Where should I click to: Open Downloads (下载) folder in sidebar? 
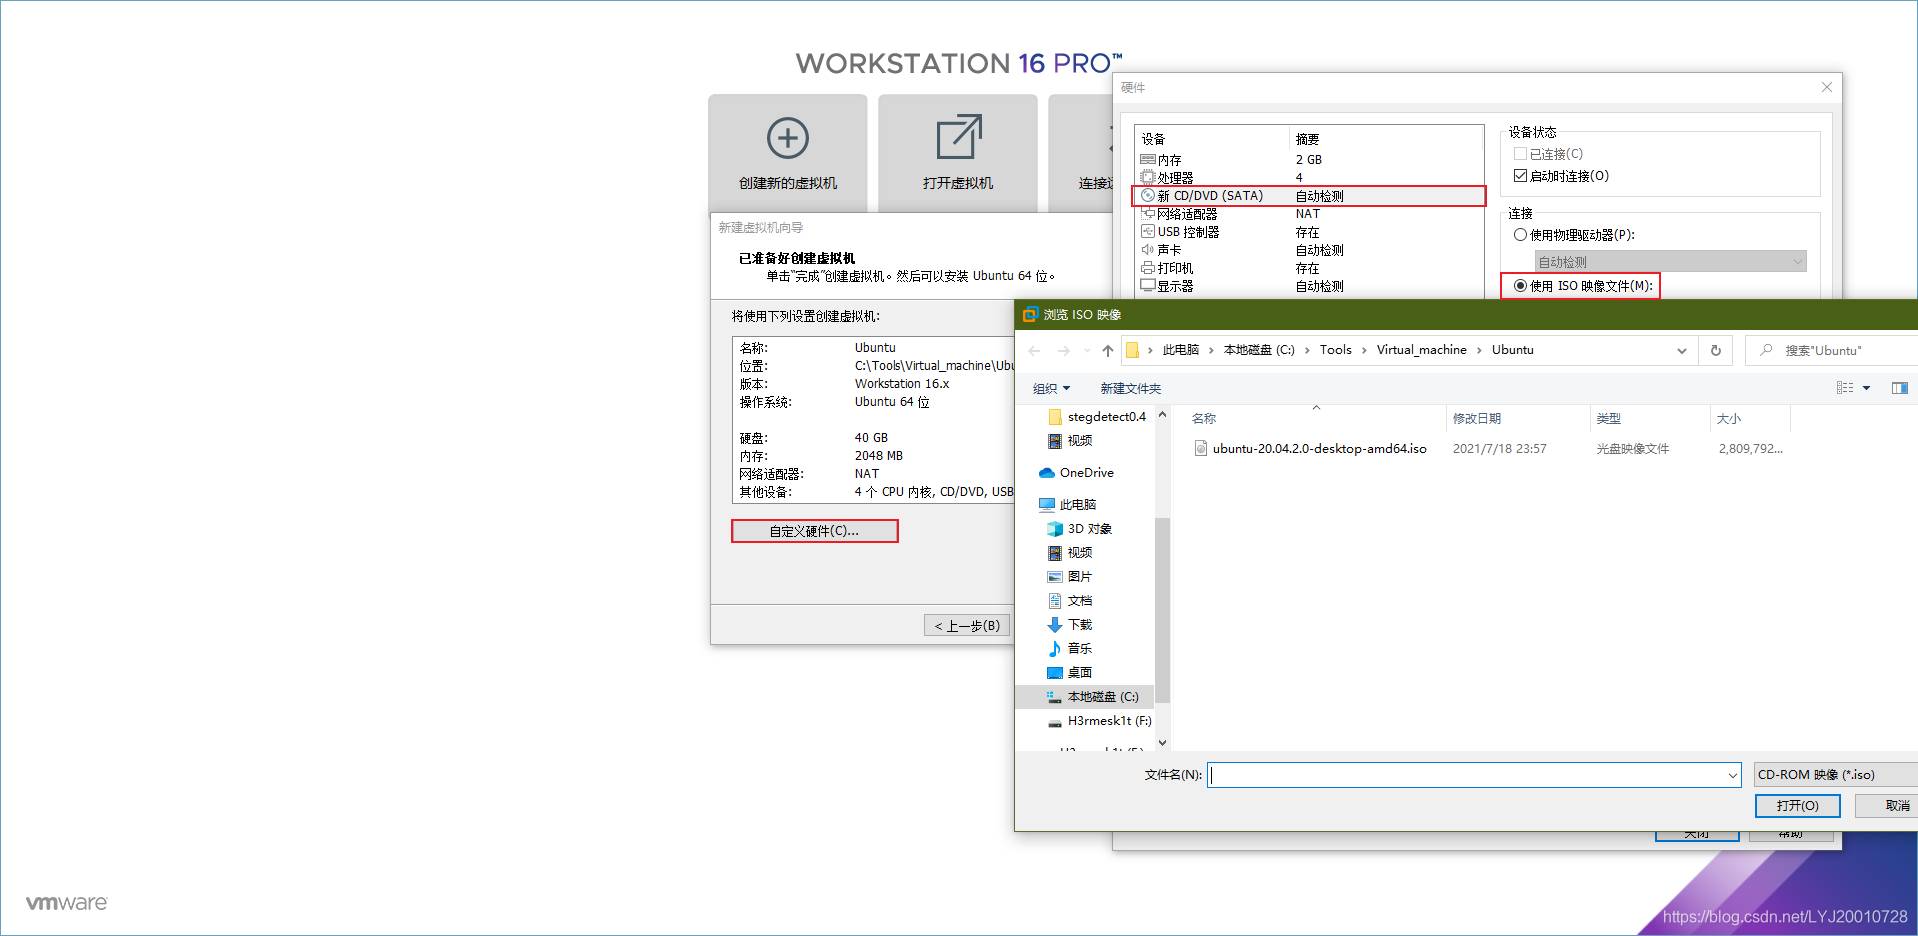(x=1069, y=624)
